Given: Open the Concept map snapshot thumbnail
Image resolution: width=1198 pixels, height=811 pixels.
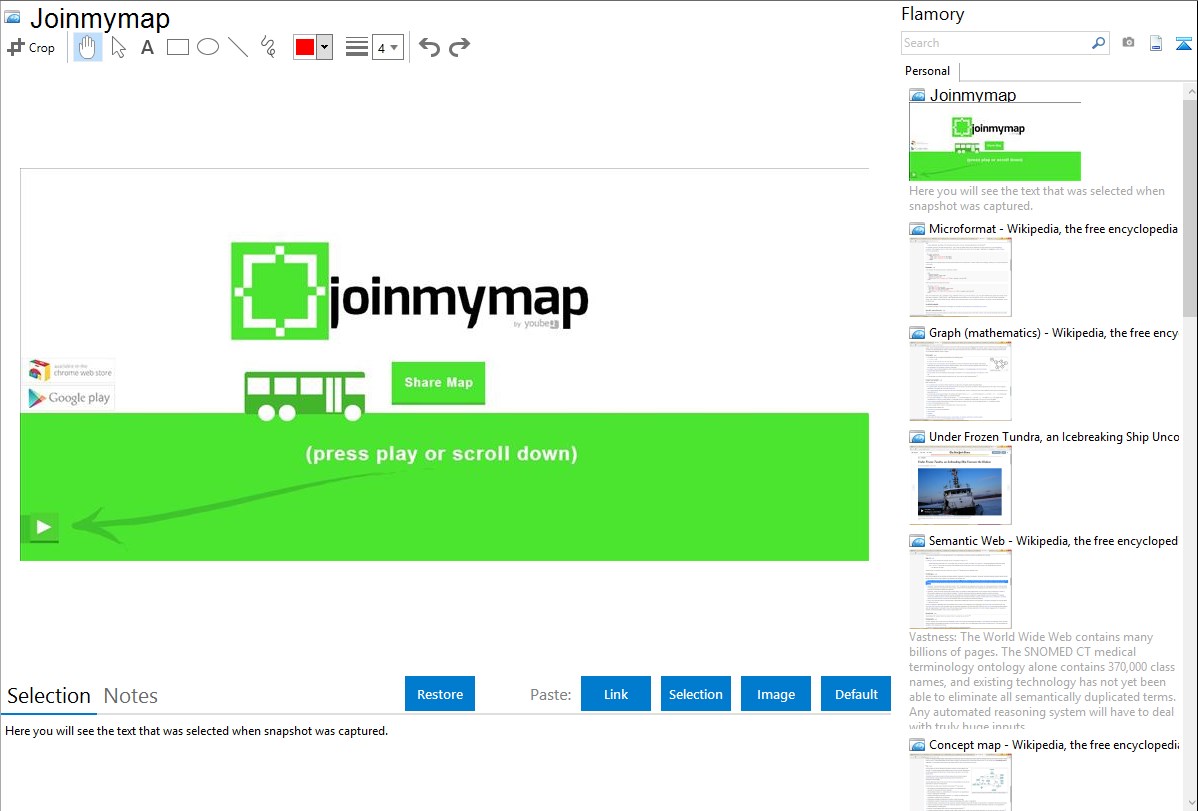Looking at the screenshot, I should (x=960, y=782).
